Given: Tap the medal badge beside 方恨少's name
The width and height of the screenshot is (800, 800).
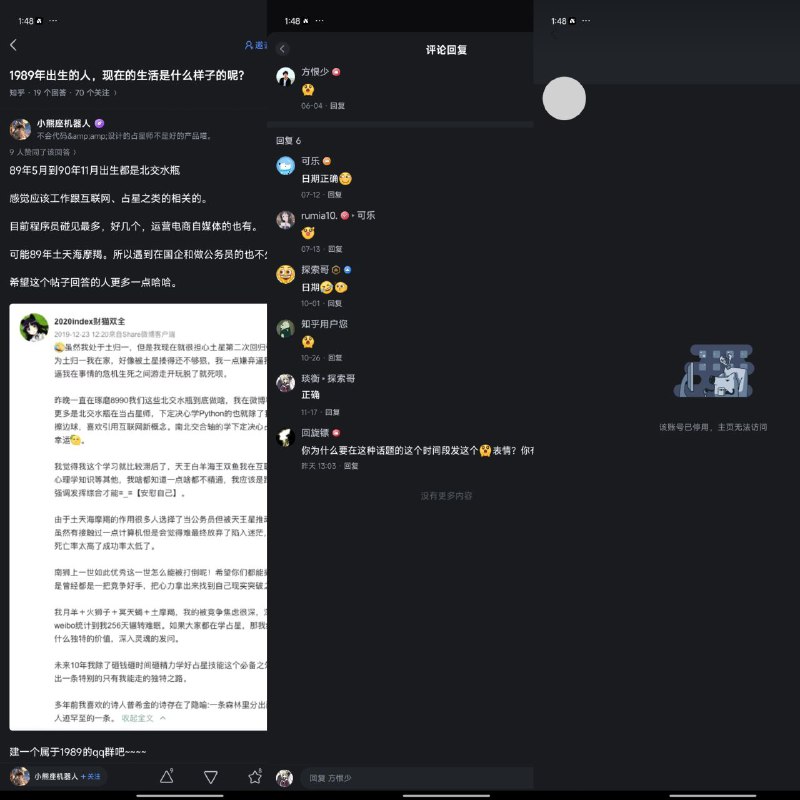Looking at the screenshot, I should [334, 72].
